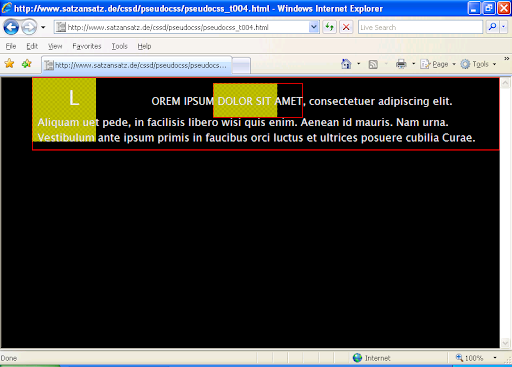Click the scrollbar up arrow
Viewport: 512px width, 367px height.
click(505, 83)
